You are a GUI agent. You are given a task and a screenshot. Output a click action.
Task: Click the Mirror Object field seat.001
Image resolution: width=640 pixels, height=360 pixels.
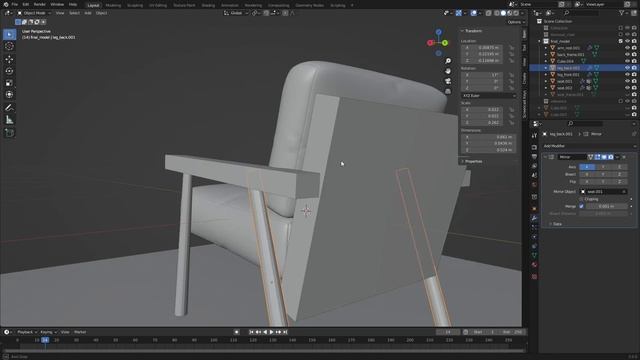click(603, 191)
